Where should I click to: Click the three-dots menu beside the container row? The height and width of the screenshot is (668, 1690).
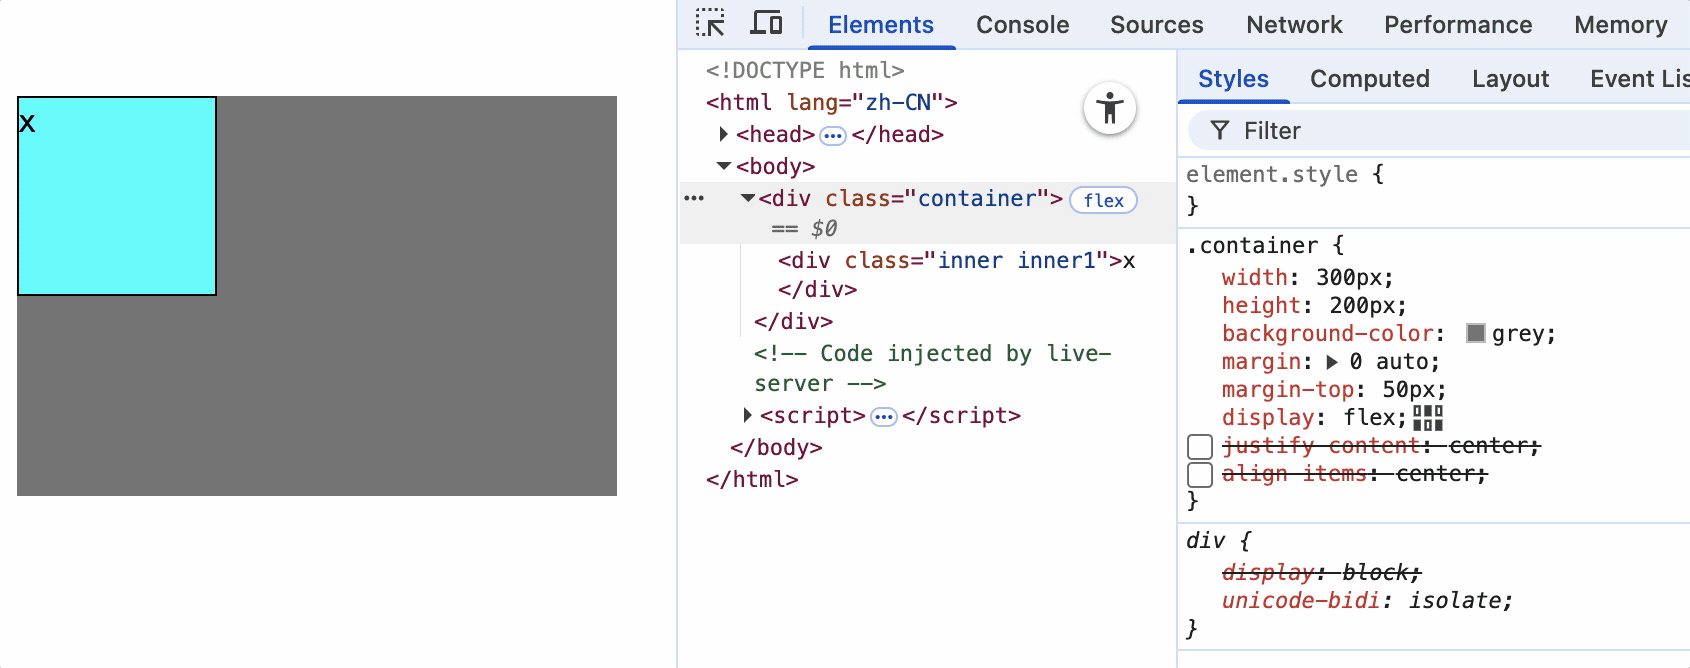click(694, 198)
